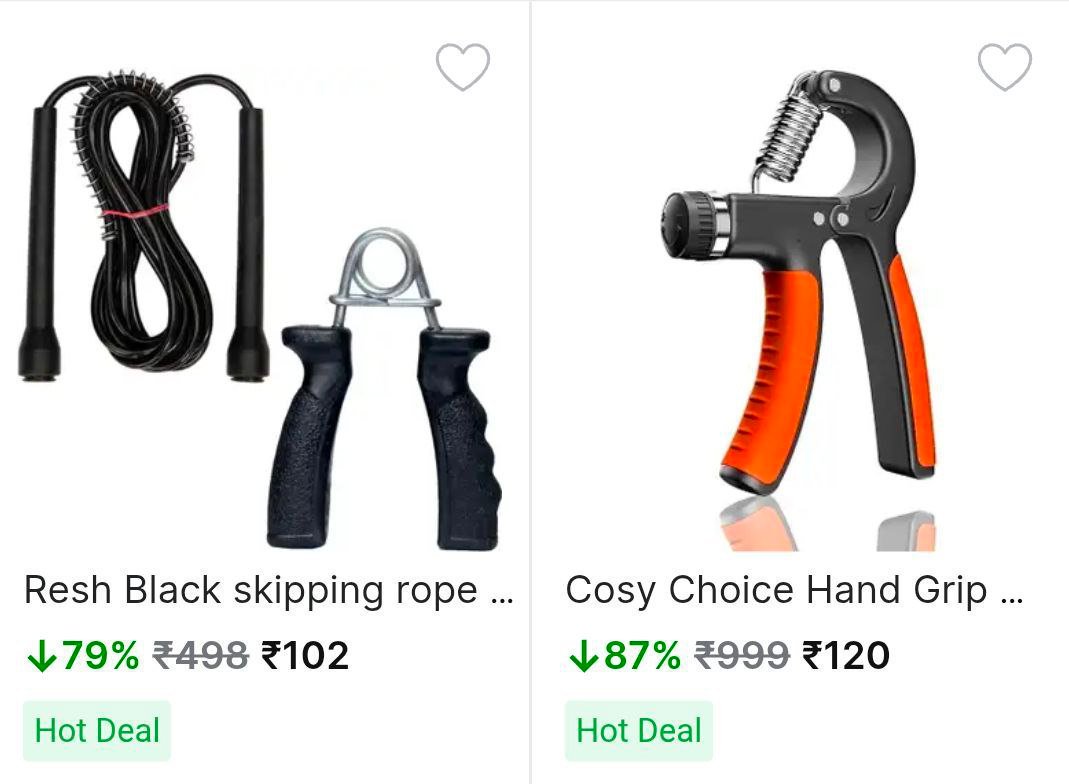The height and width of the screenshot is (784, 1069).
Task: Add Resh skipping rope to wishlist
Action: coord(463,67)
